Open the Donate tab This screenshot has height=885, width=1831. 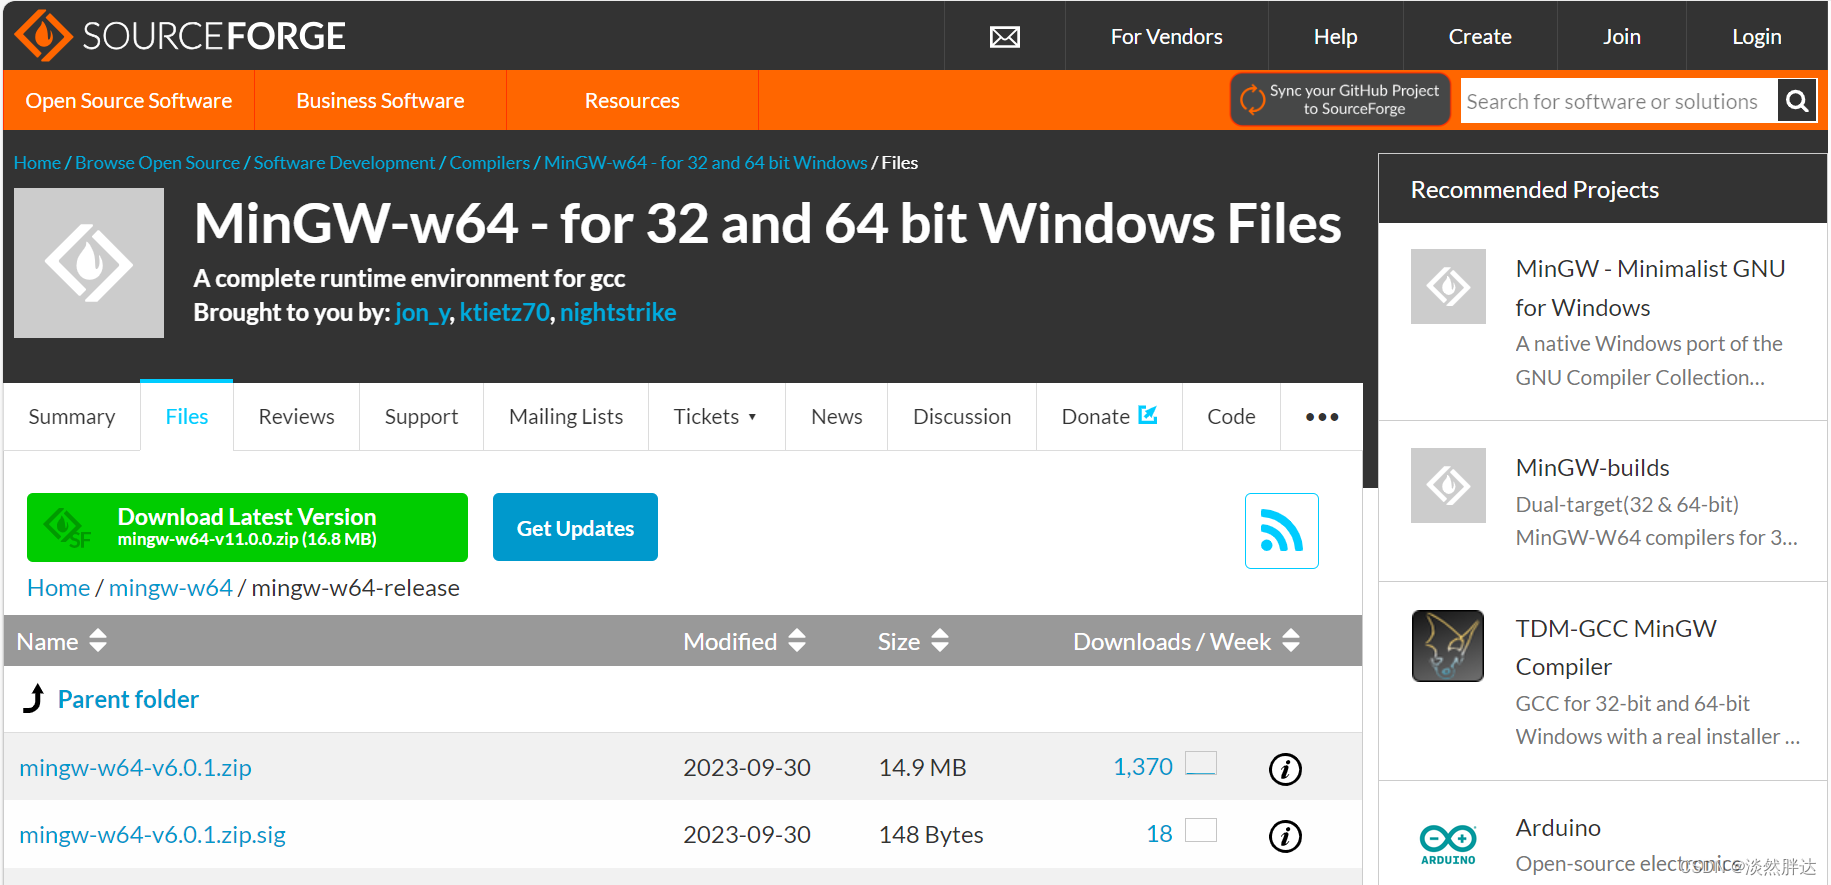tap(1109, 417)
